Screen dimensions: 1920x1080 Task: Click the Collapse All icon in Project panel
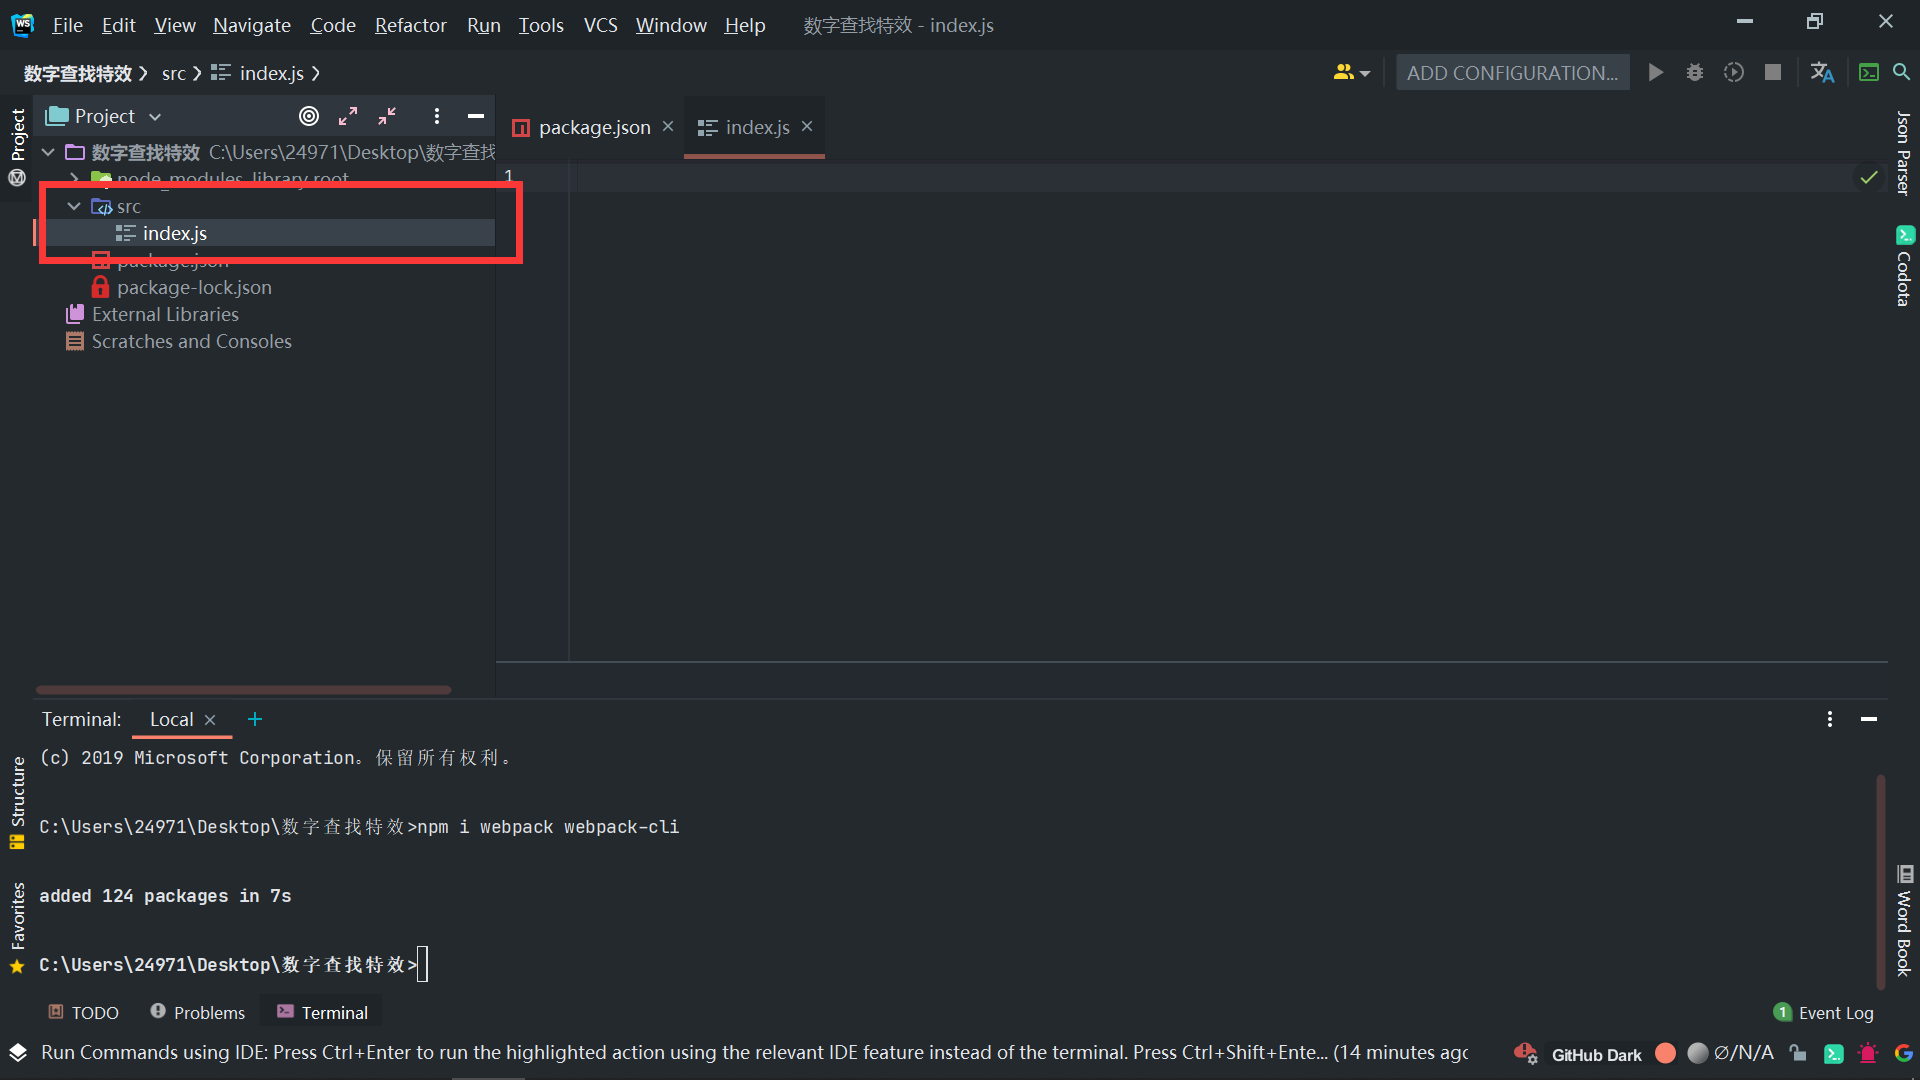pyautogui.click(x=387, y=116)
